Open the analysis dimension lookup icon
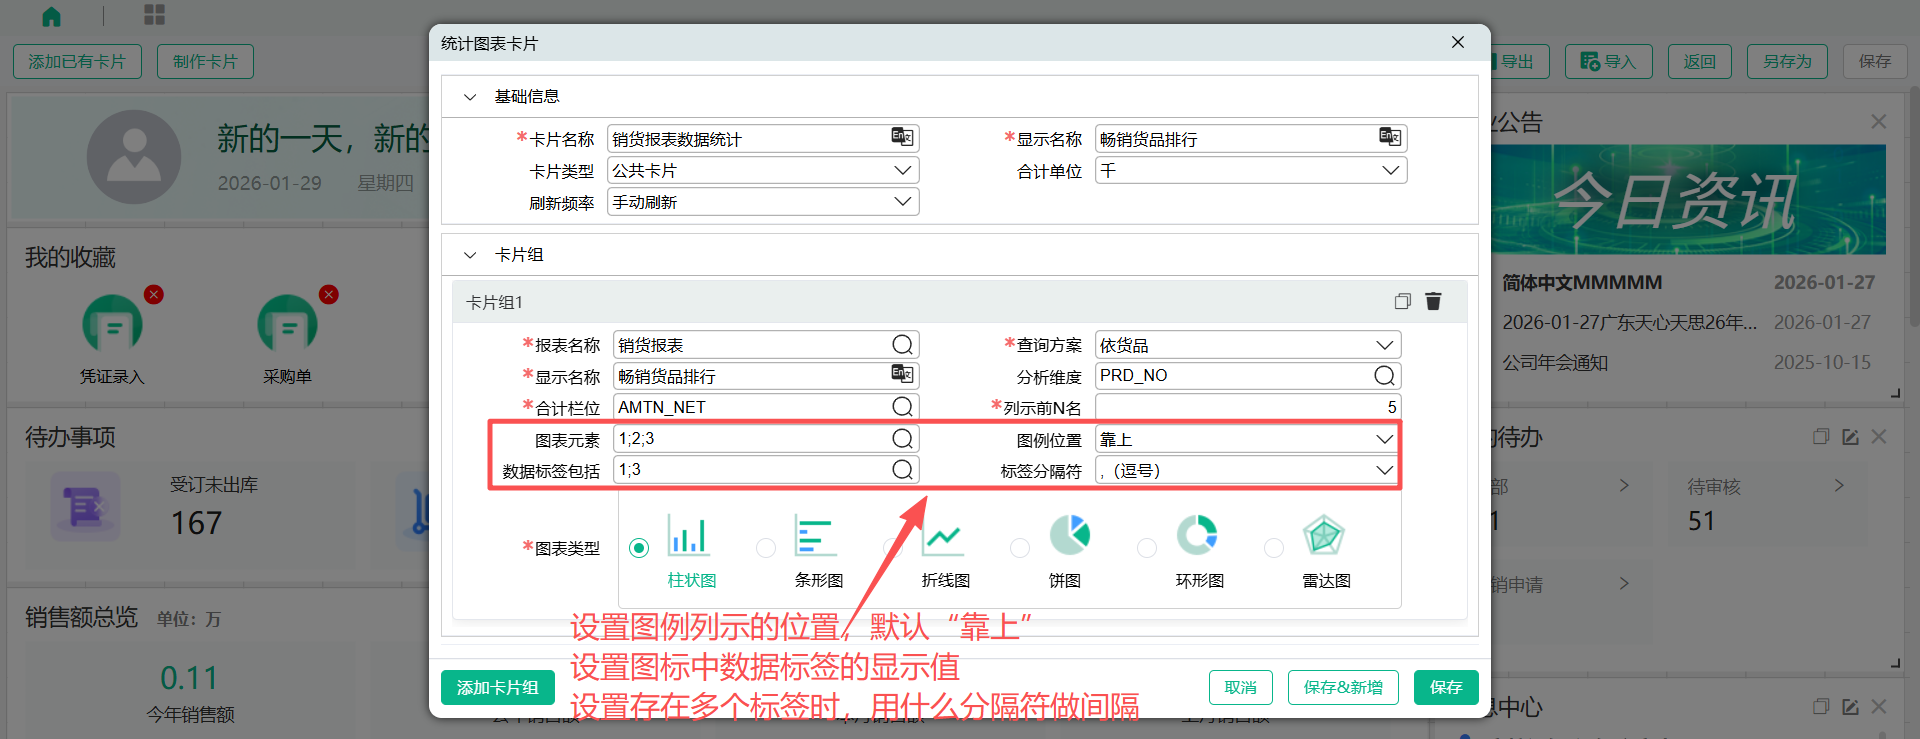The image size is (1920, 739). tap(1384, 376)
